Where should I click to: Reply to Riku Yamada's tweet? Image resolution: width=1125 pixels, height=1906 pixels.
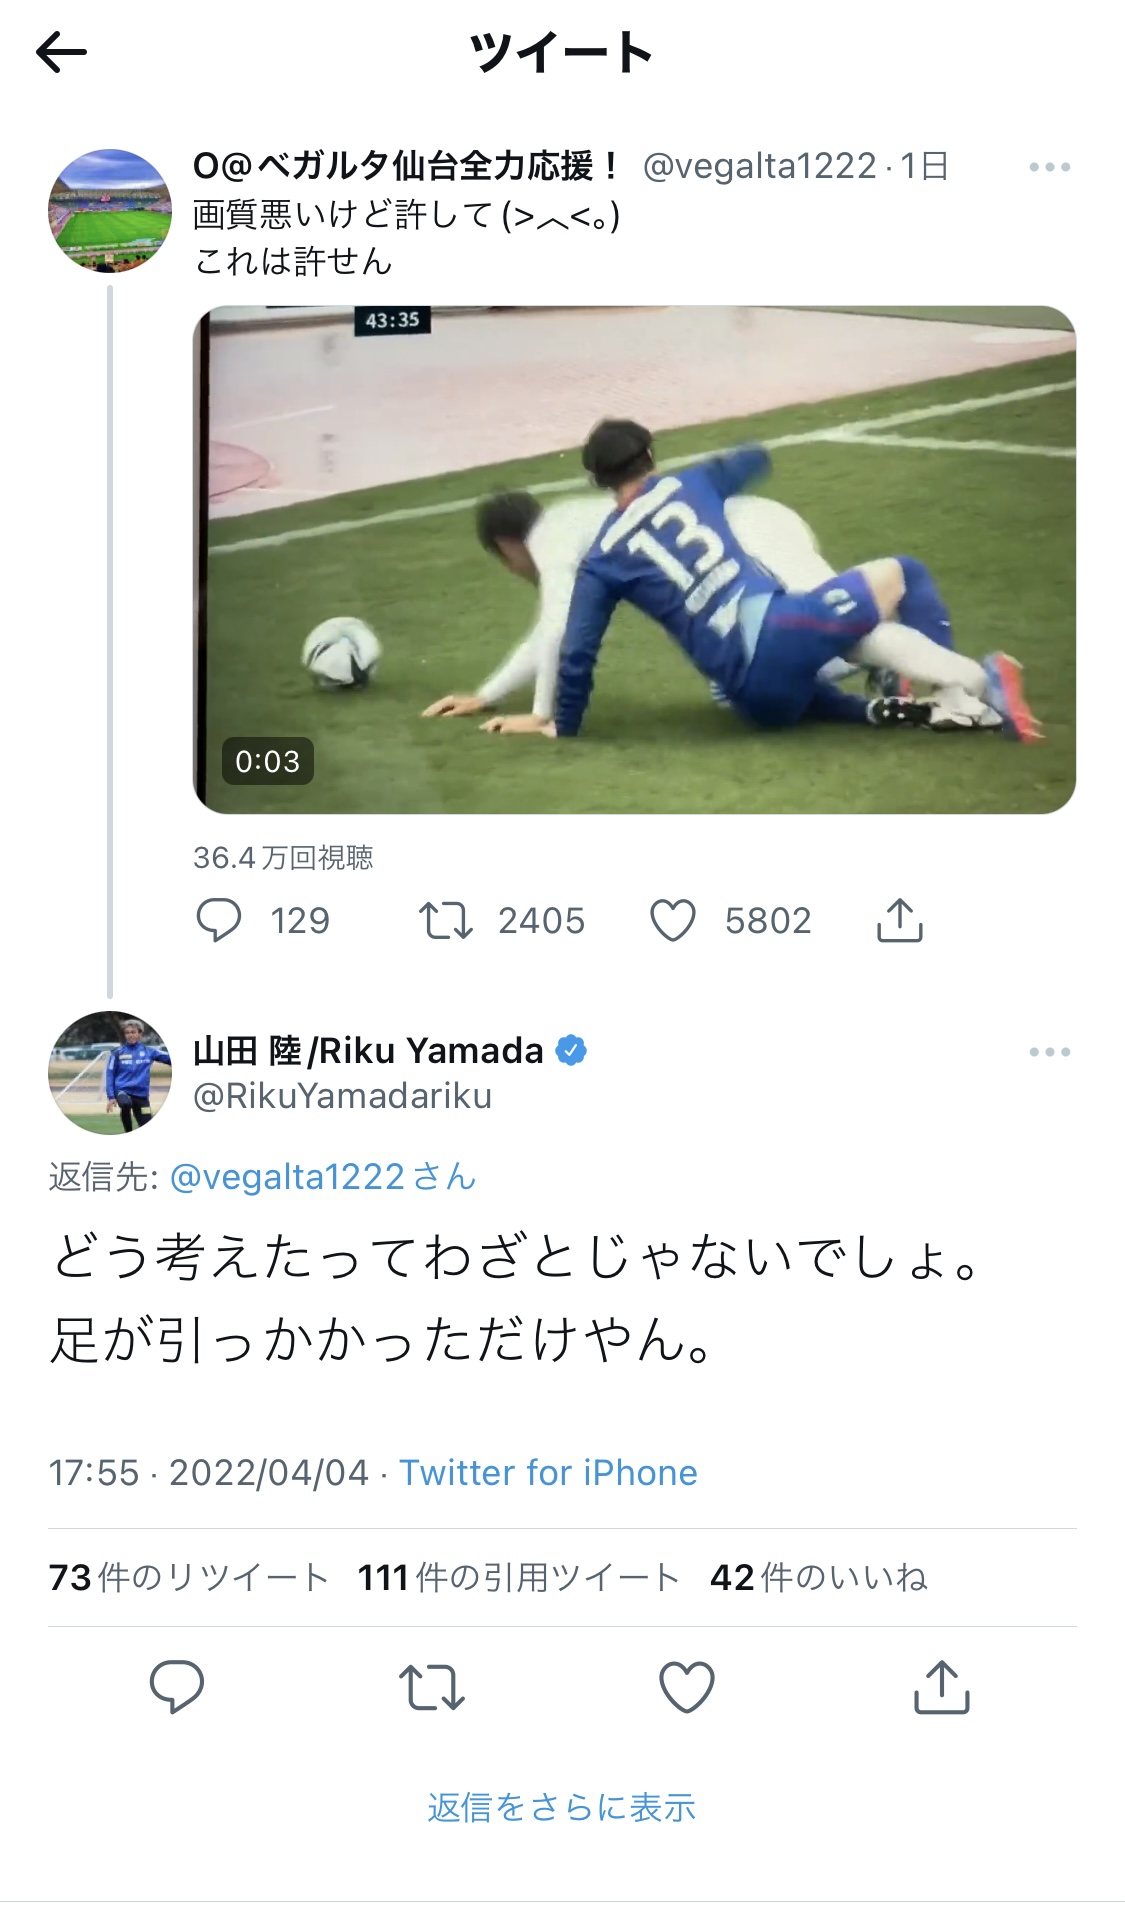[x=177, y=1687]
